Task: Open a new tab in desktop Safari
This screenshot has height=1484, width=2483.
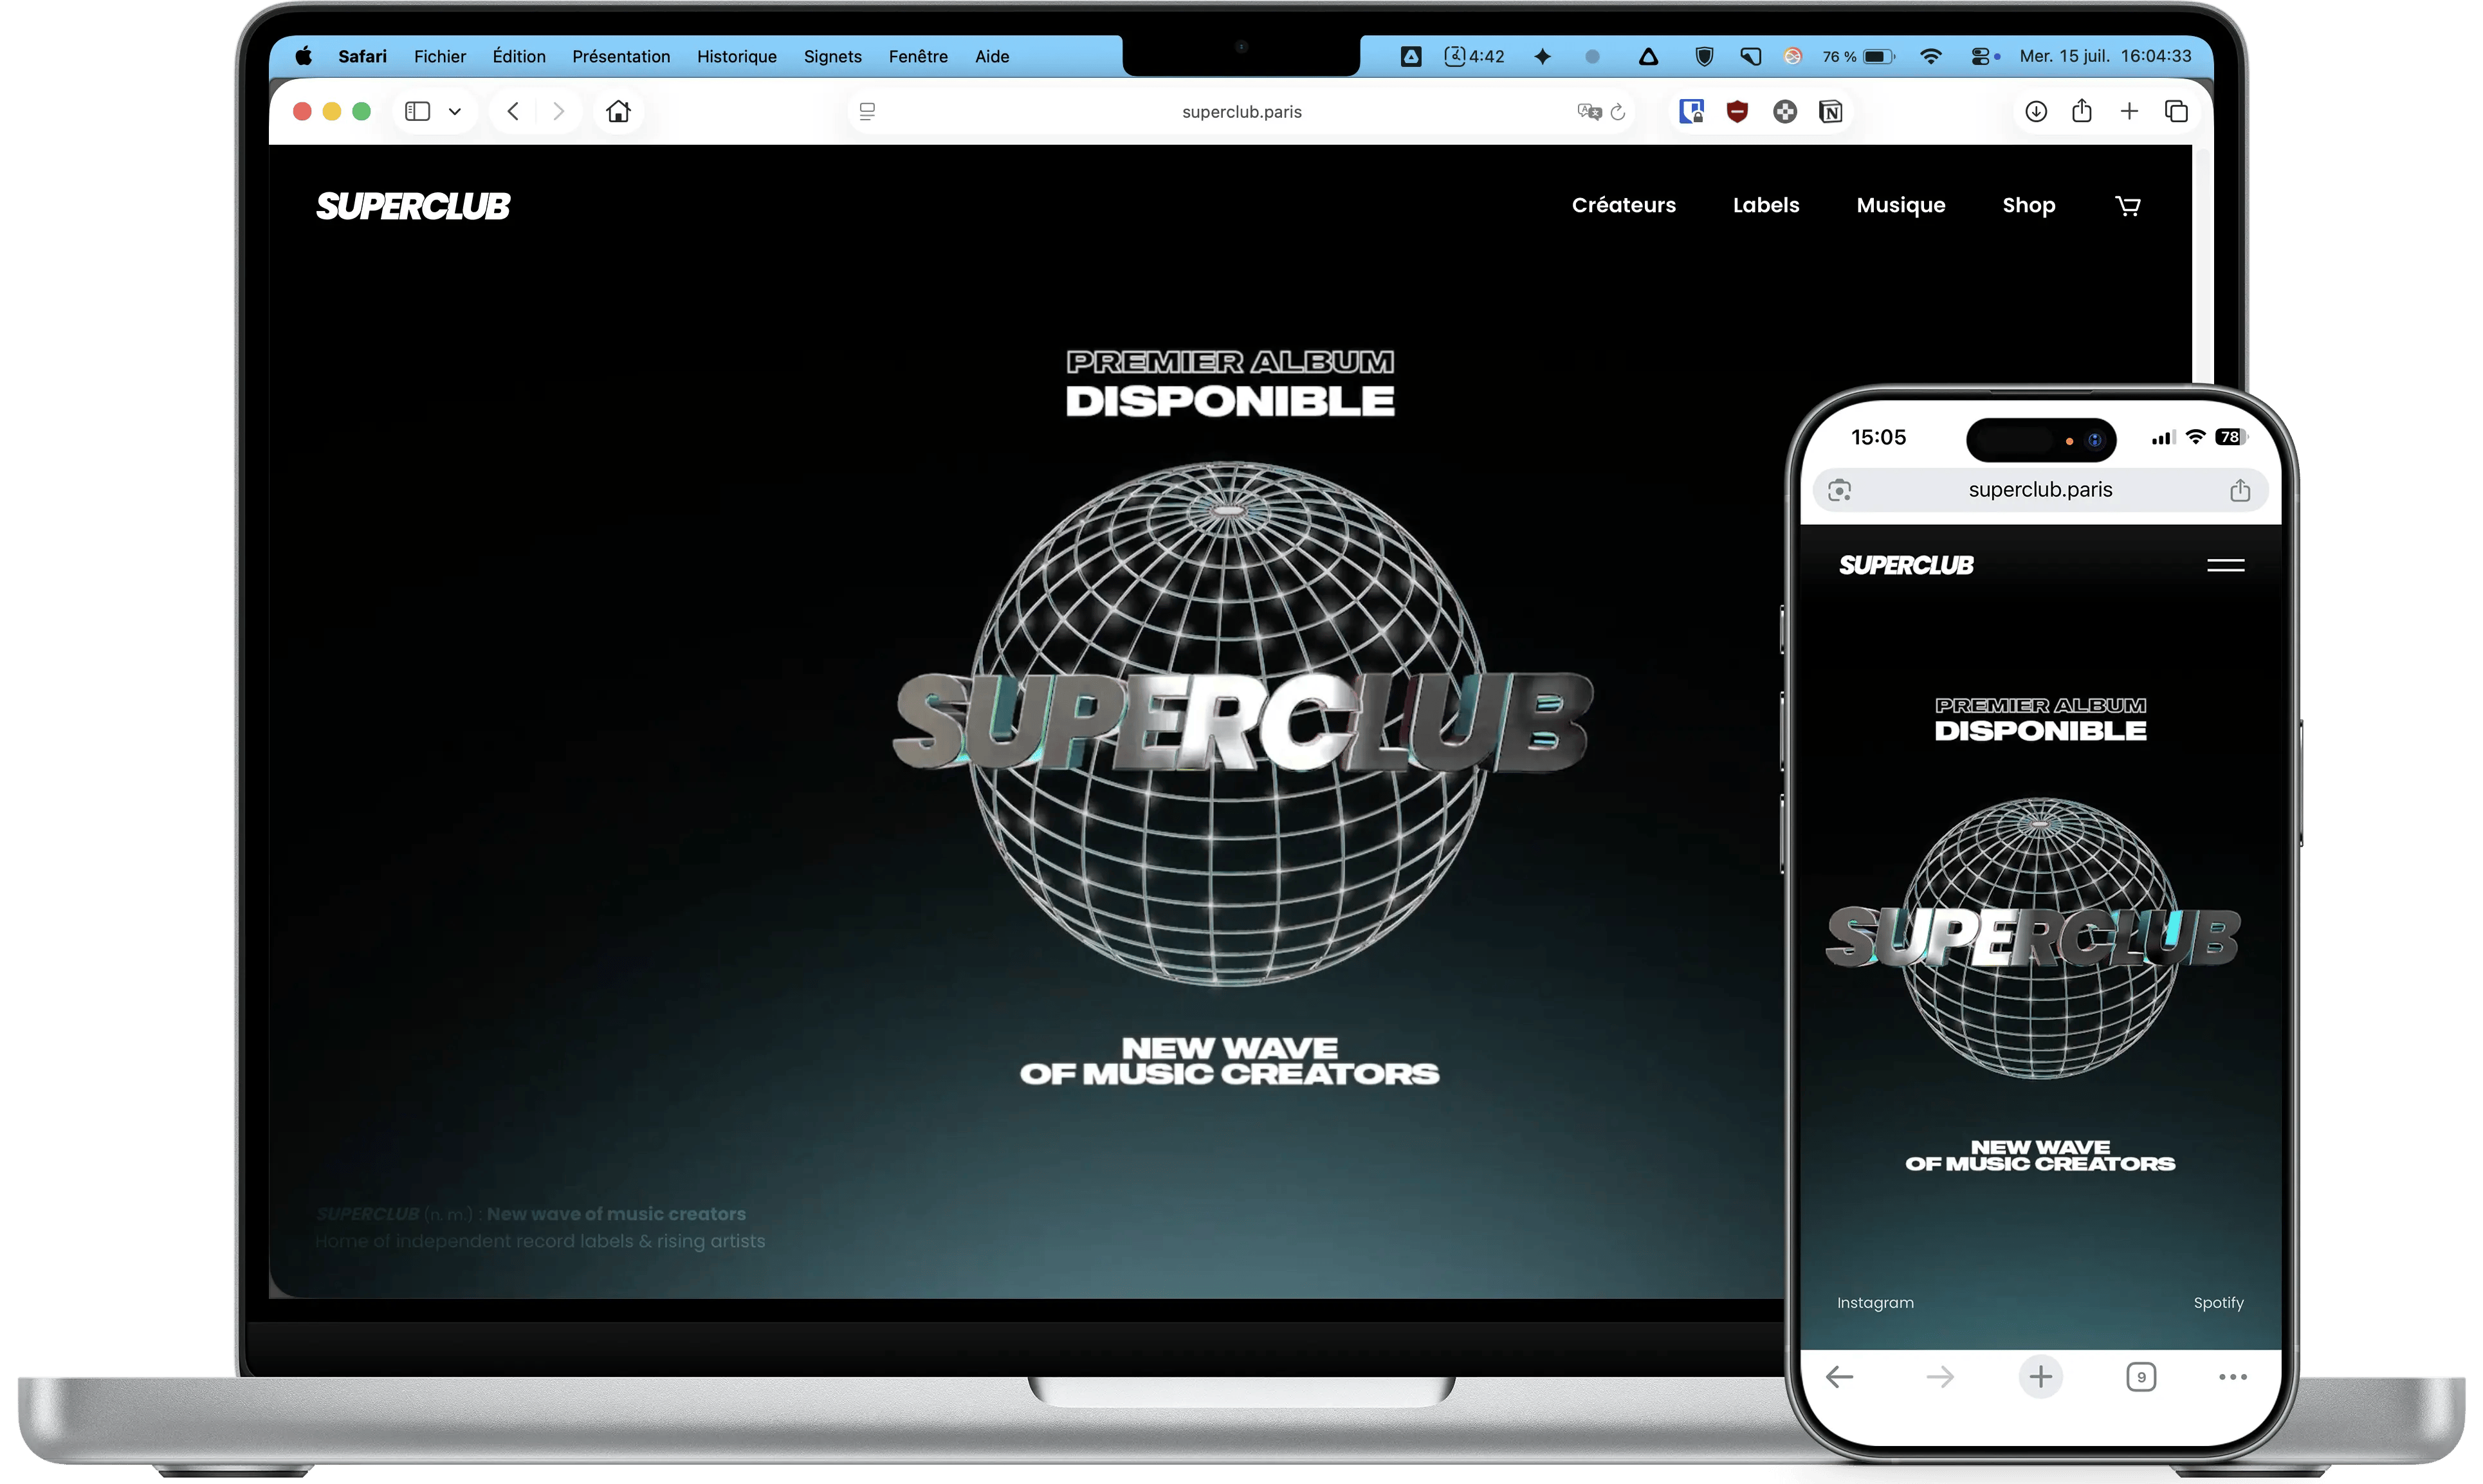Action: point(2129,111)
